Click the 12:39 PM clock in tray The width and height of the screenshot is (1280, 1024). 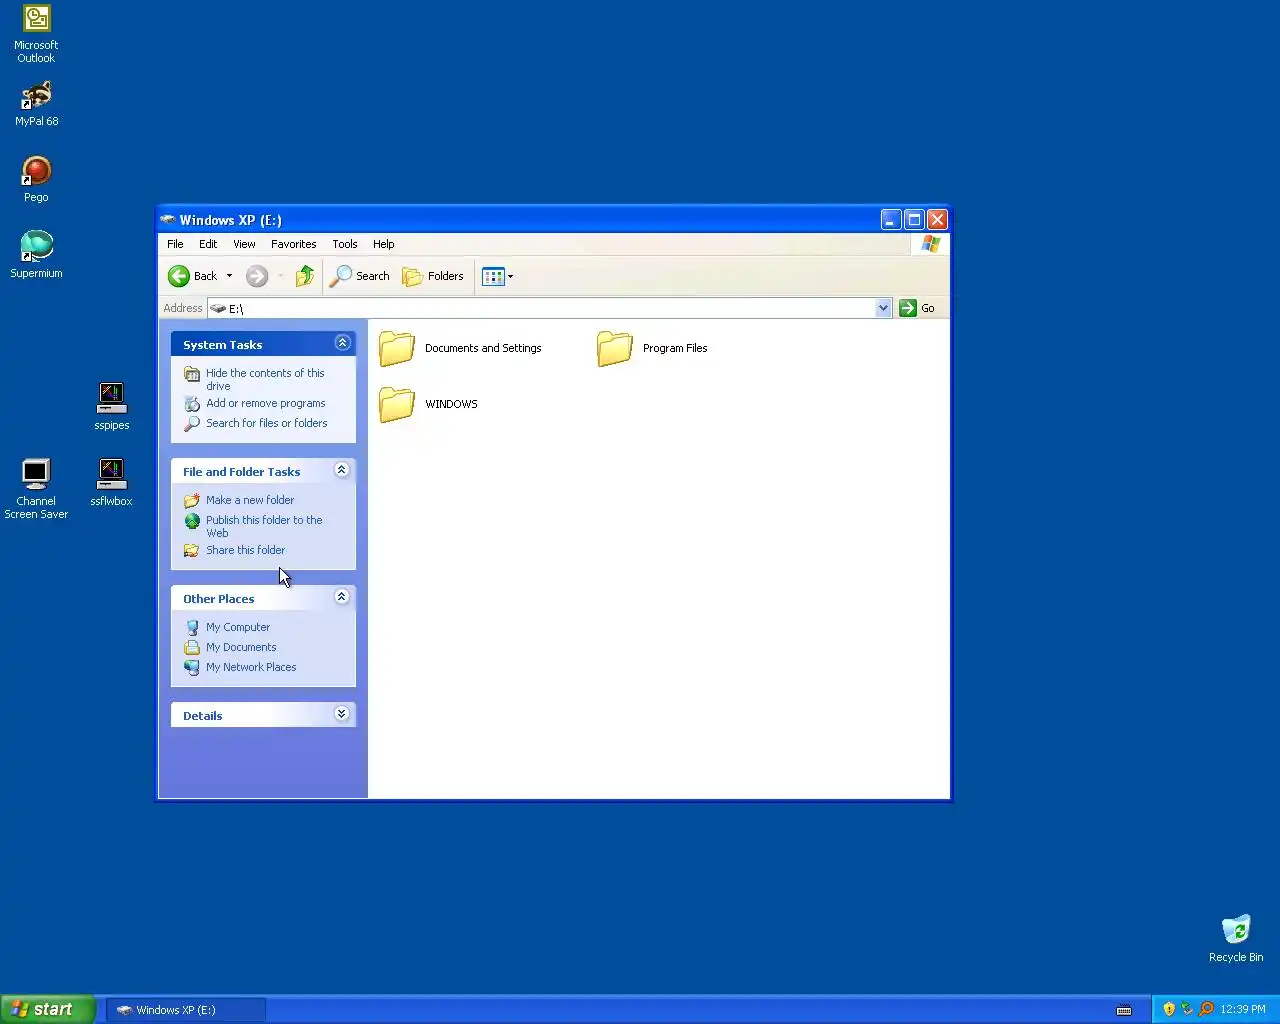(x=1243, y=1009)
